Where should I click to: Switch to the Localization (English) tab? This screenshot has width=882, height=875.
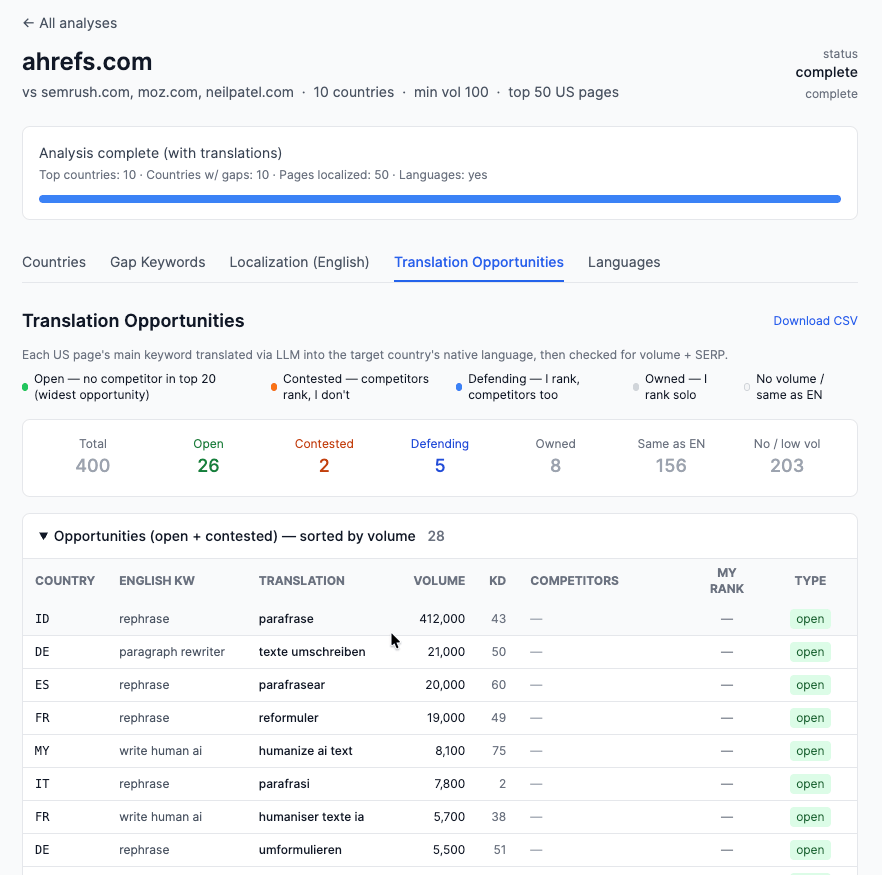coord(298,262)
